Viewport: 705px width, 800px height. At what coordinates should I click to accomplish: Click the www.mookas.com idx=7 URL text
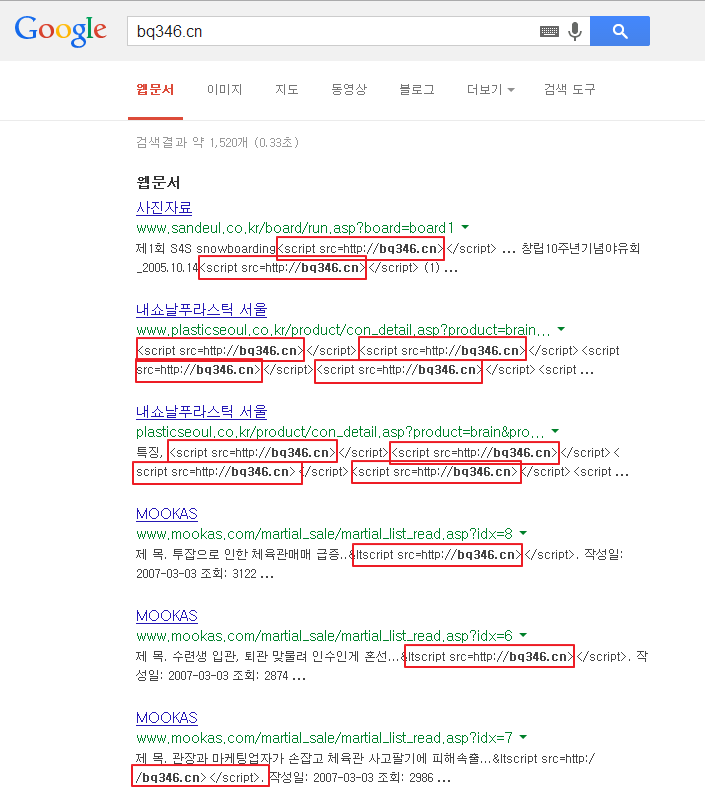tap(324, 738)
